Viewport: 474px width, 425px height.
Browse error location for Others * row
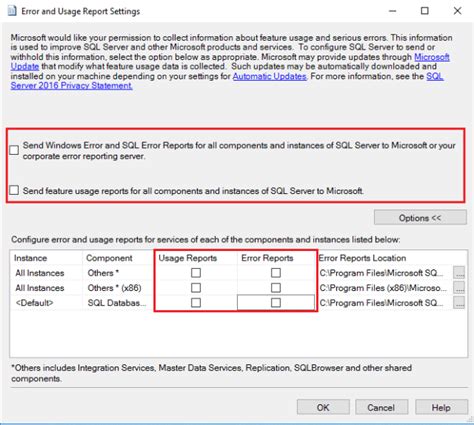click(459, 273)
